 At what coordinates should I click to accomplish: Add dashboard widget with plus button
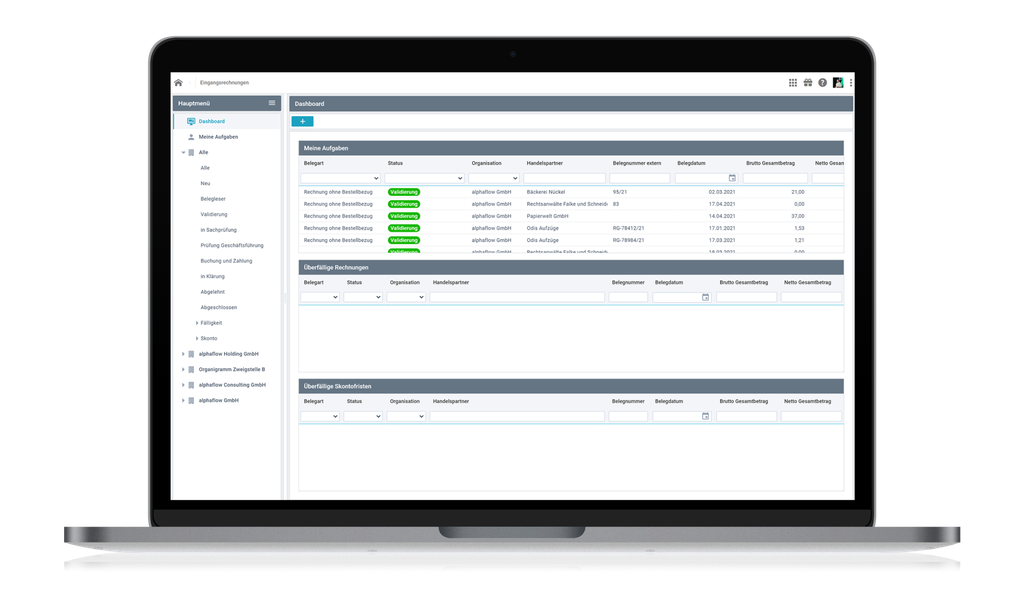click(302, 121)
